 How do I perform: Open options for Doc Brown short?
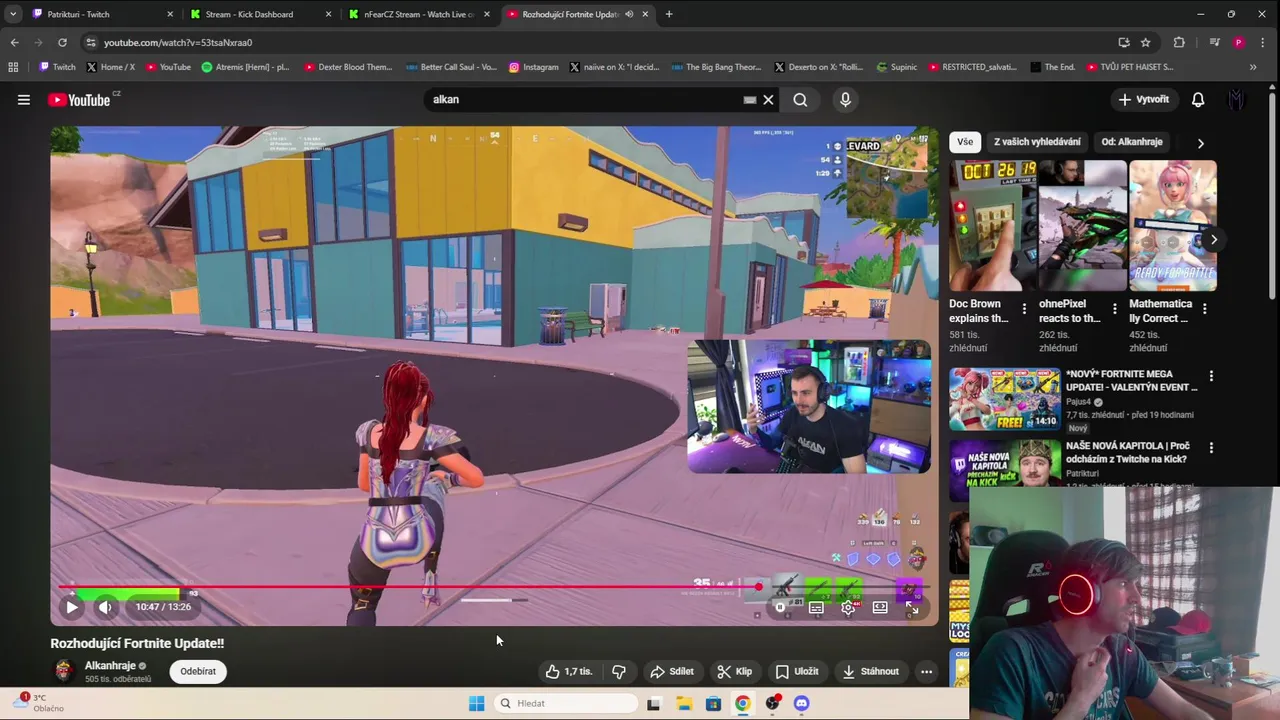(1024, 309)
